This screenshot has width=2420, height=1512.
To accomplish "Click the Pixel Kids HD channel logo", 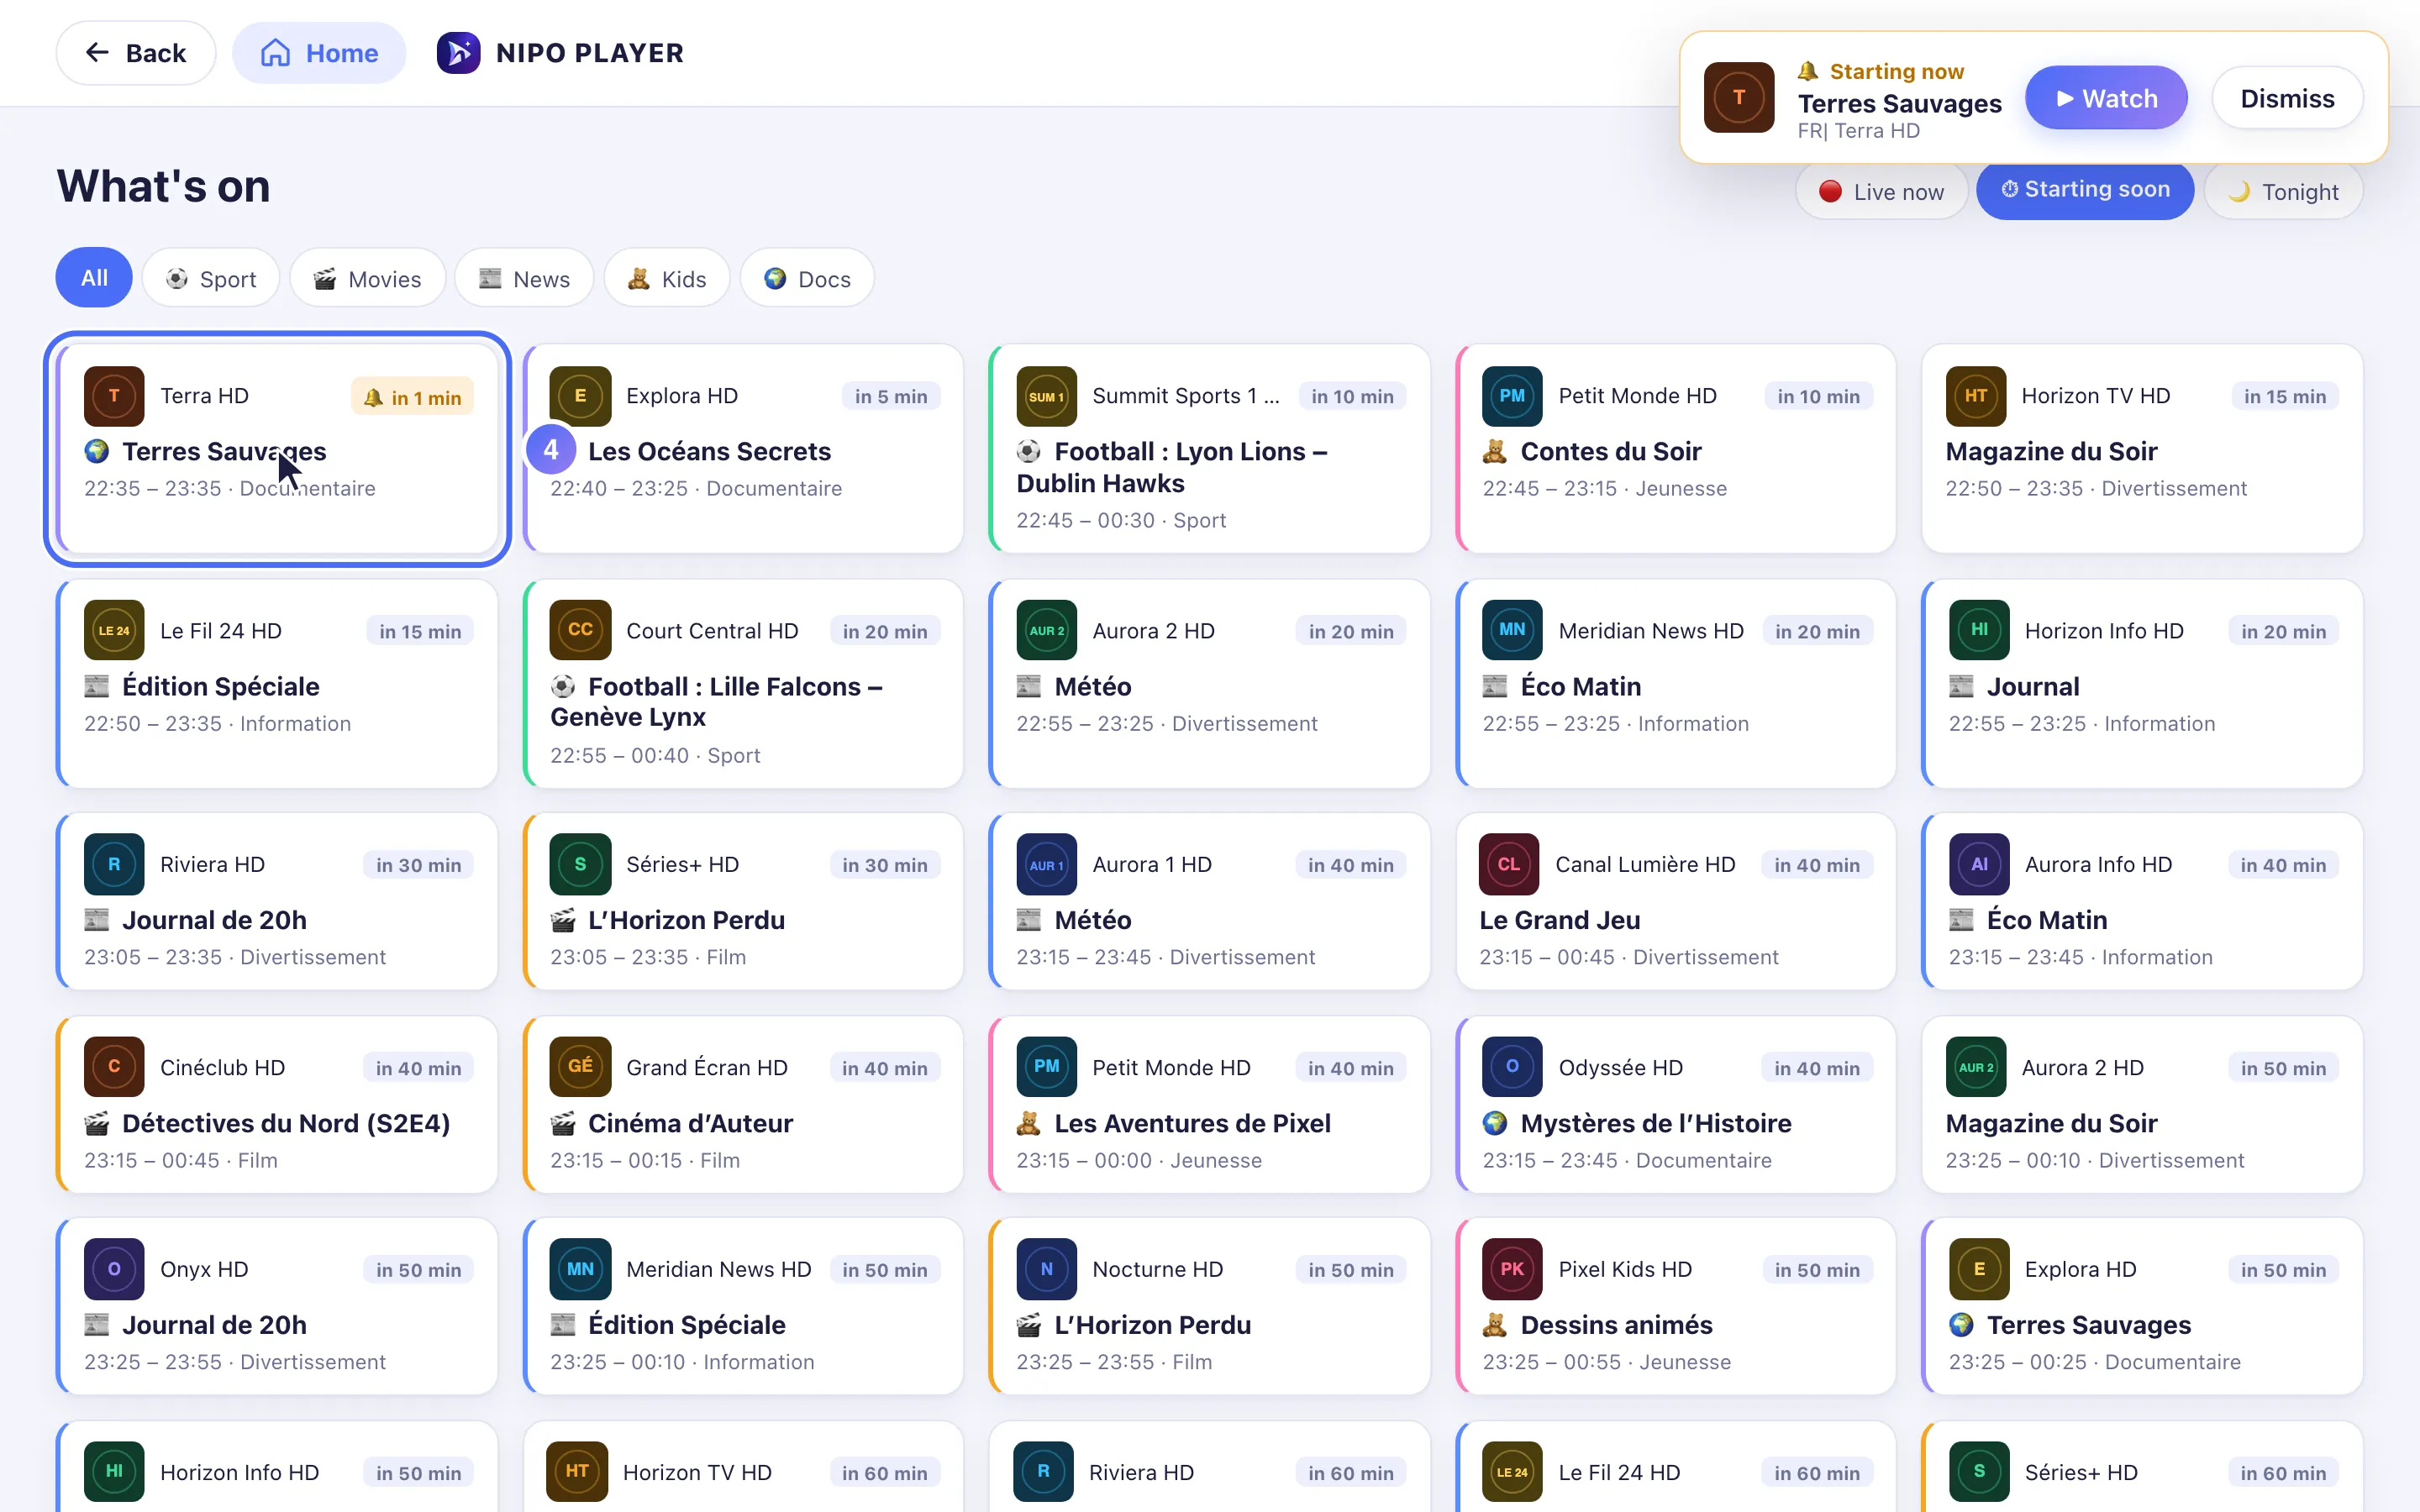I will [x=1512, y=1269].
